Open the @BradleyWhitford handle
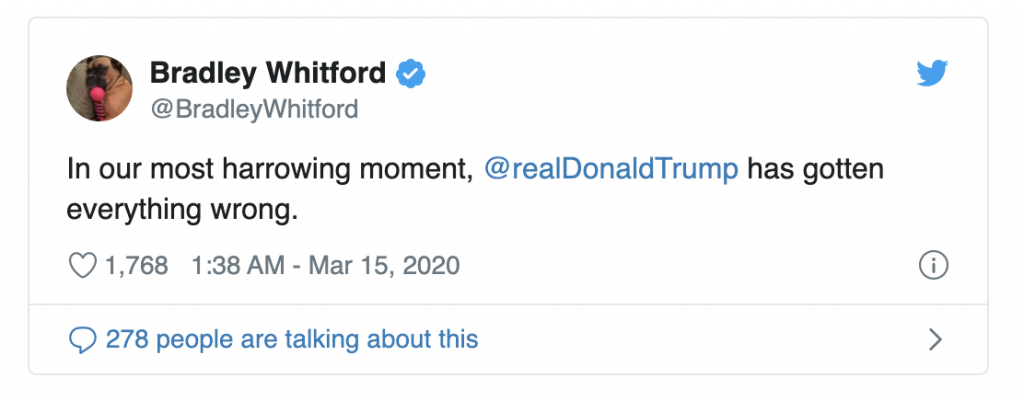 pyautogui.click(x=253, y=108)
